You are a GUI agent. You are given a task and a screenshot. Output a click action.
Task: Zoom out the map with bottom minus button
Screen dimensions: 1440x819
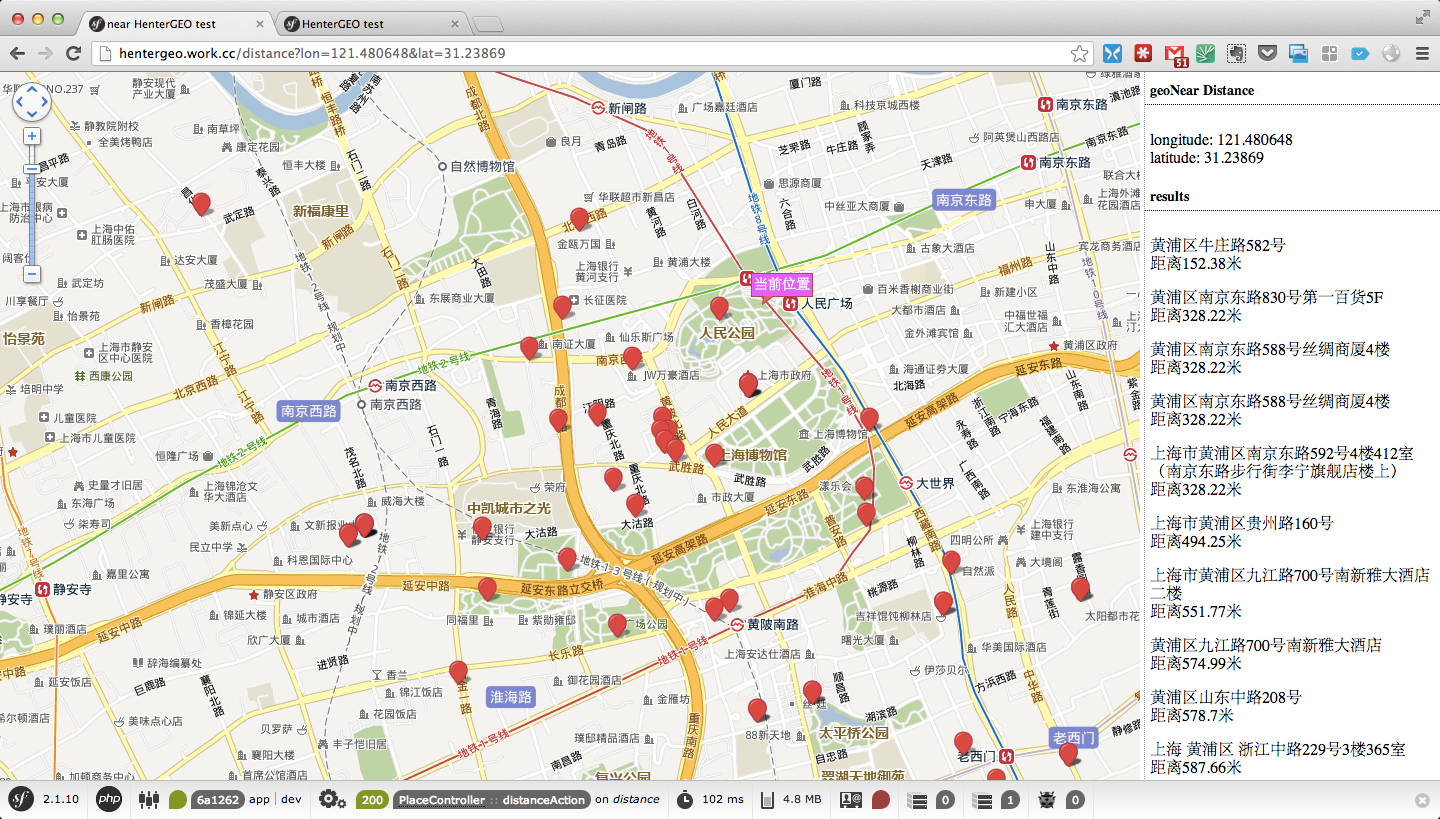pos(32,273)
